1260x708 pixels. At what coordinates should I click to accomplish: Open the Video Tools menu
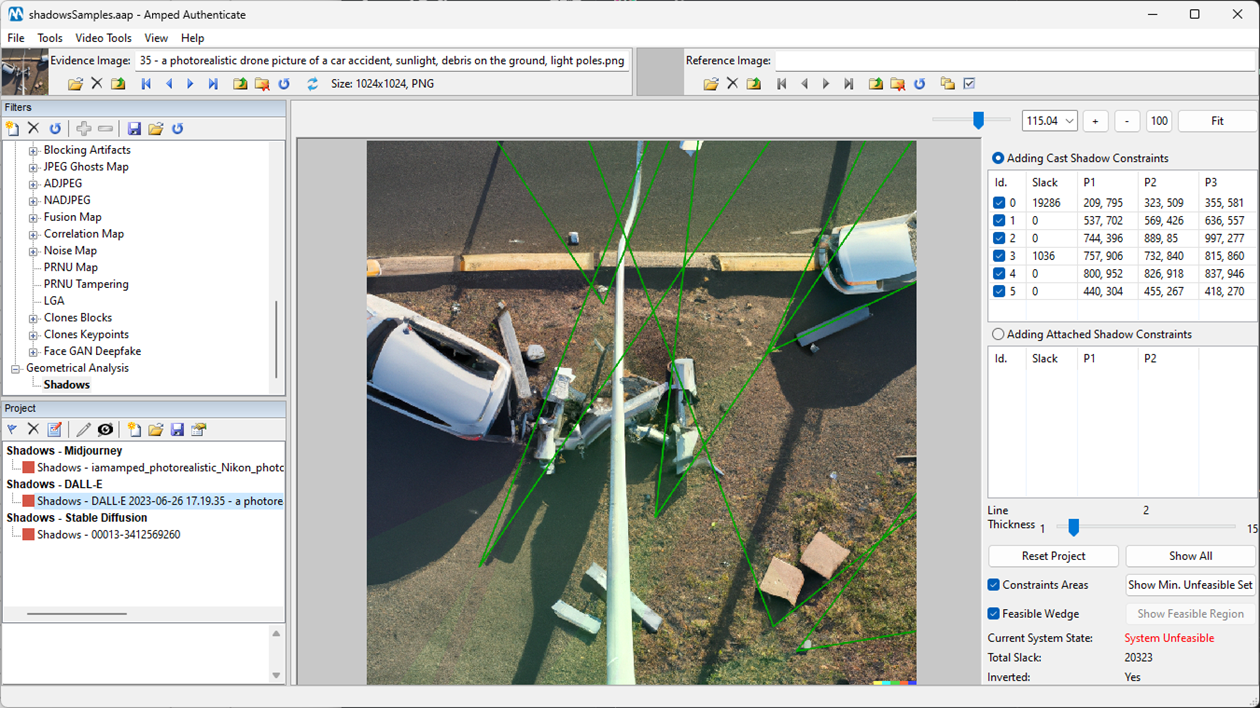(103, 38)
